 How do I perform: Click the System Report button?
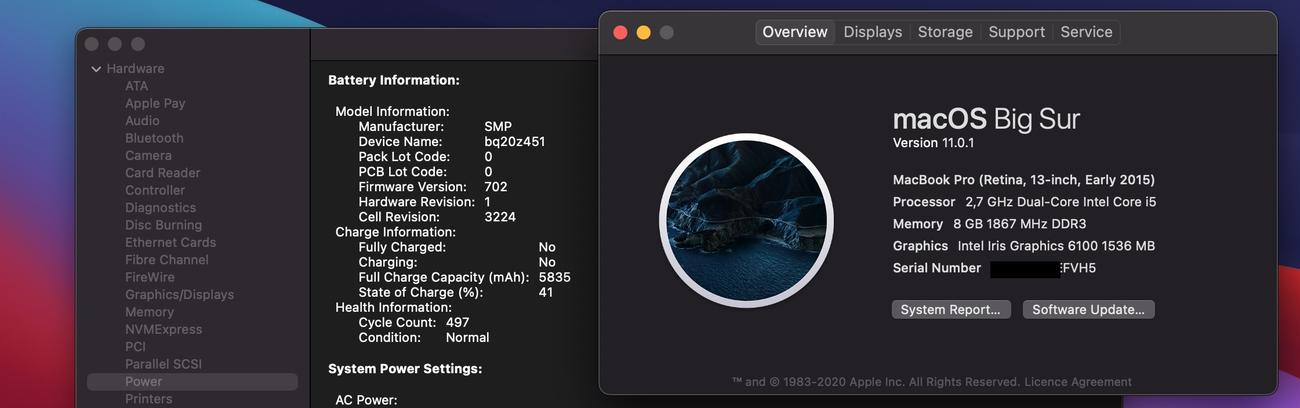tap(950, 310)
